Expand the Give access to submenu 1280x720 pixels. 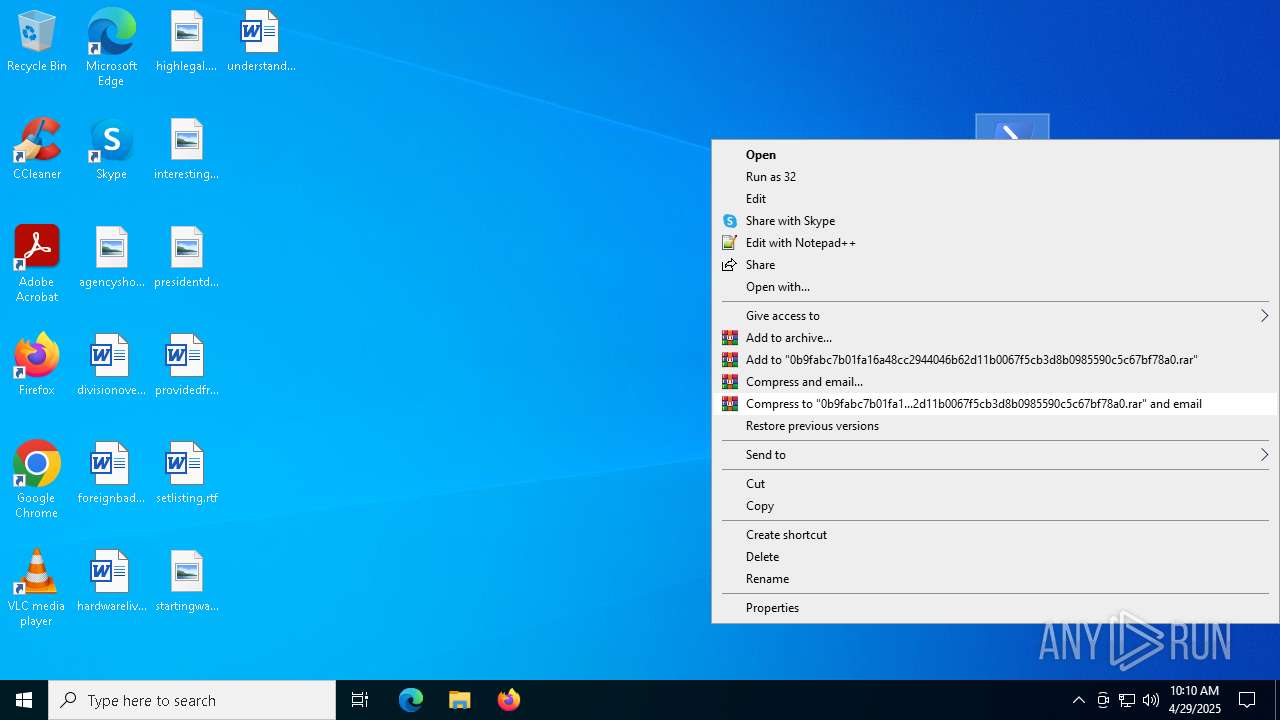click(x=995, y=316)
